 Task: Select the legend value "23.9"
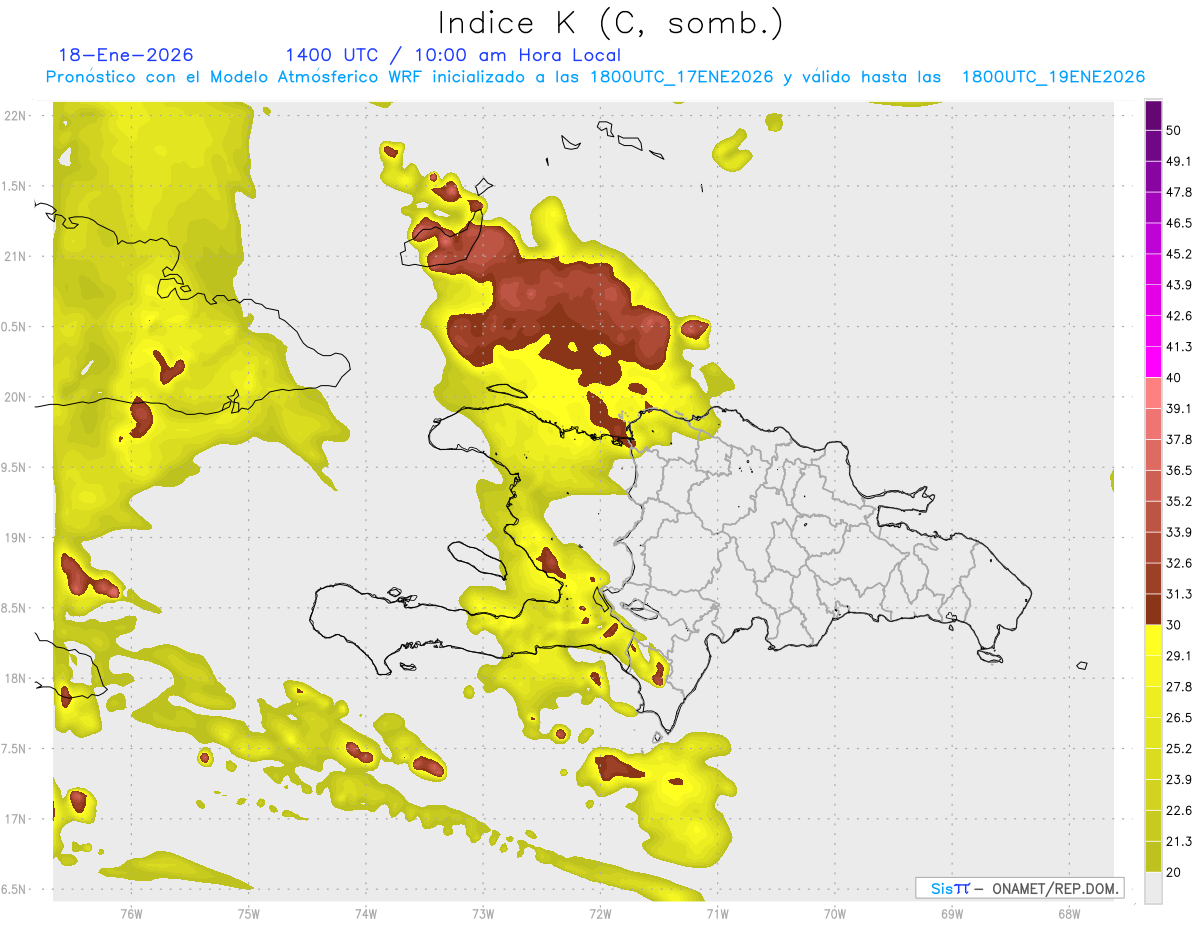coord(1180,779)
